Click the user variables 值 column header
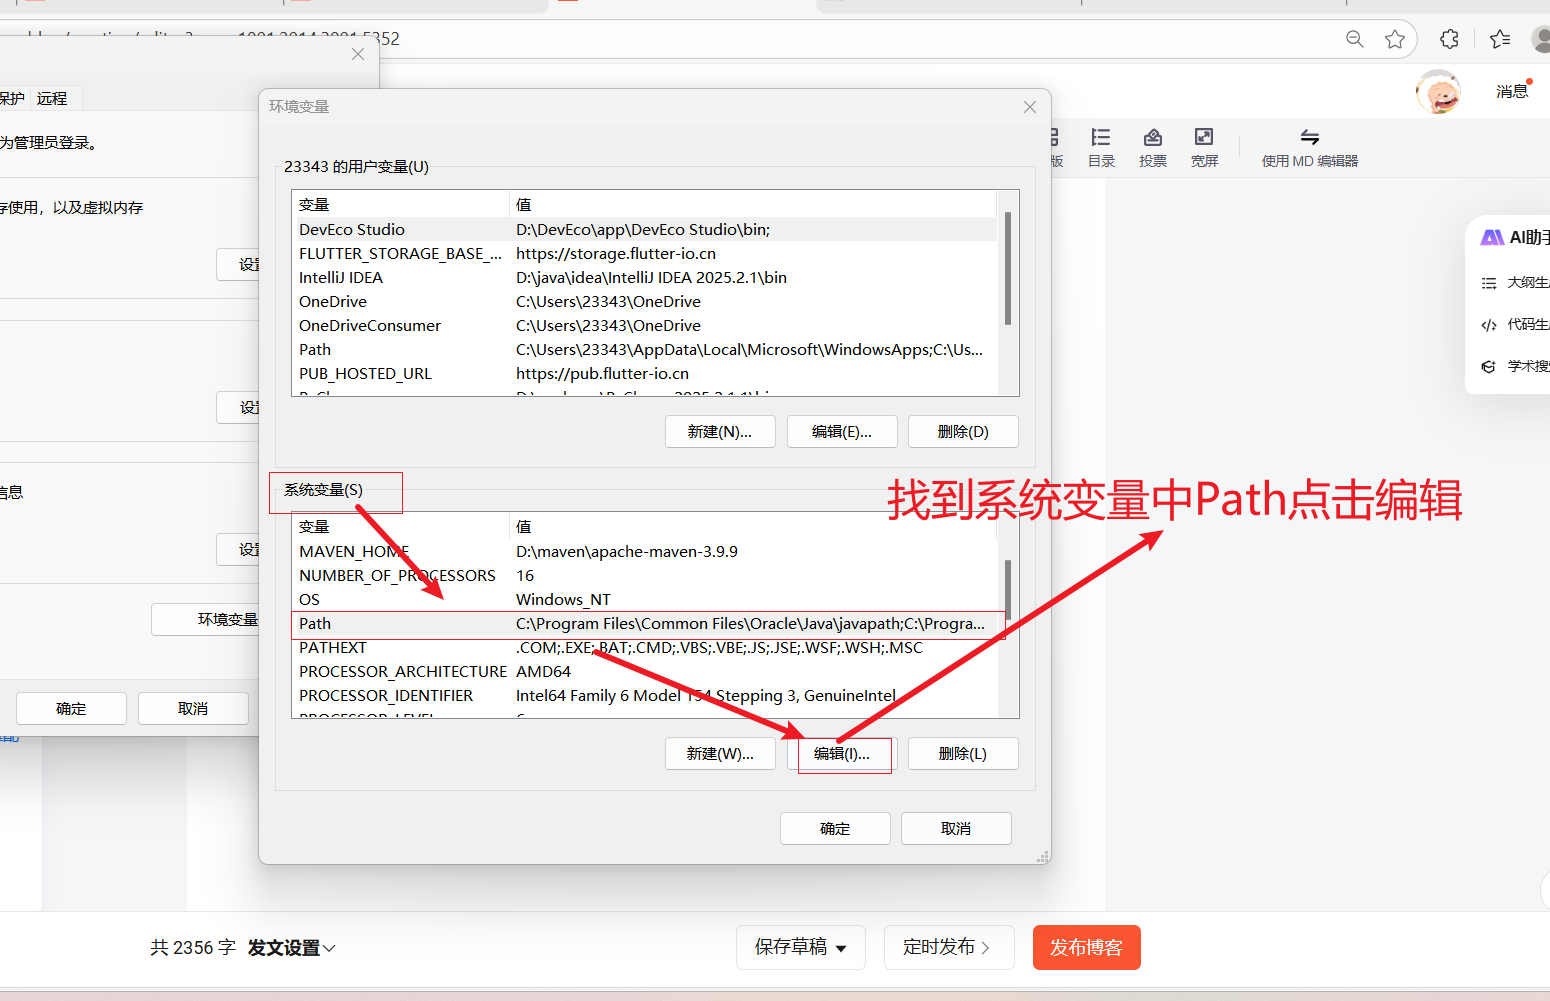This screenshot has height=1001, width=1550. tap(753, 205)
